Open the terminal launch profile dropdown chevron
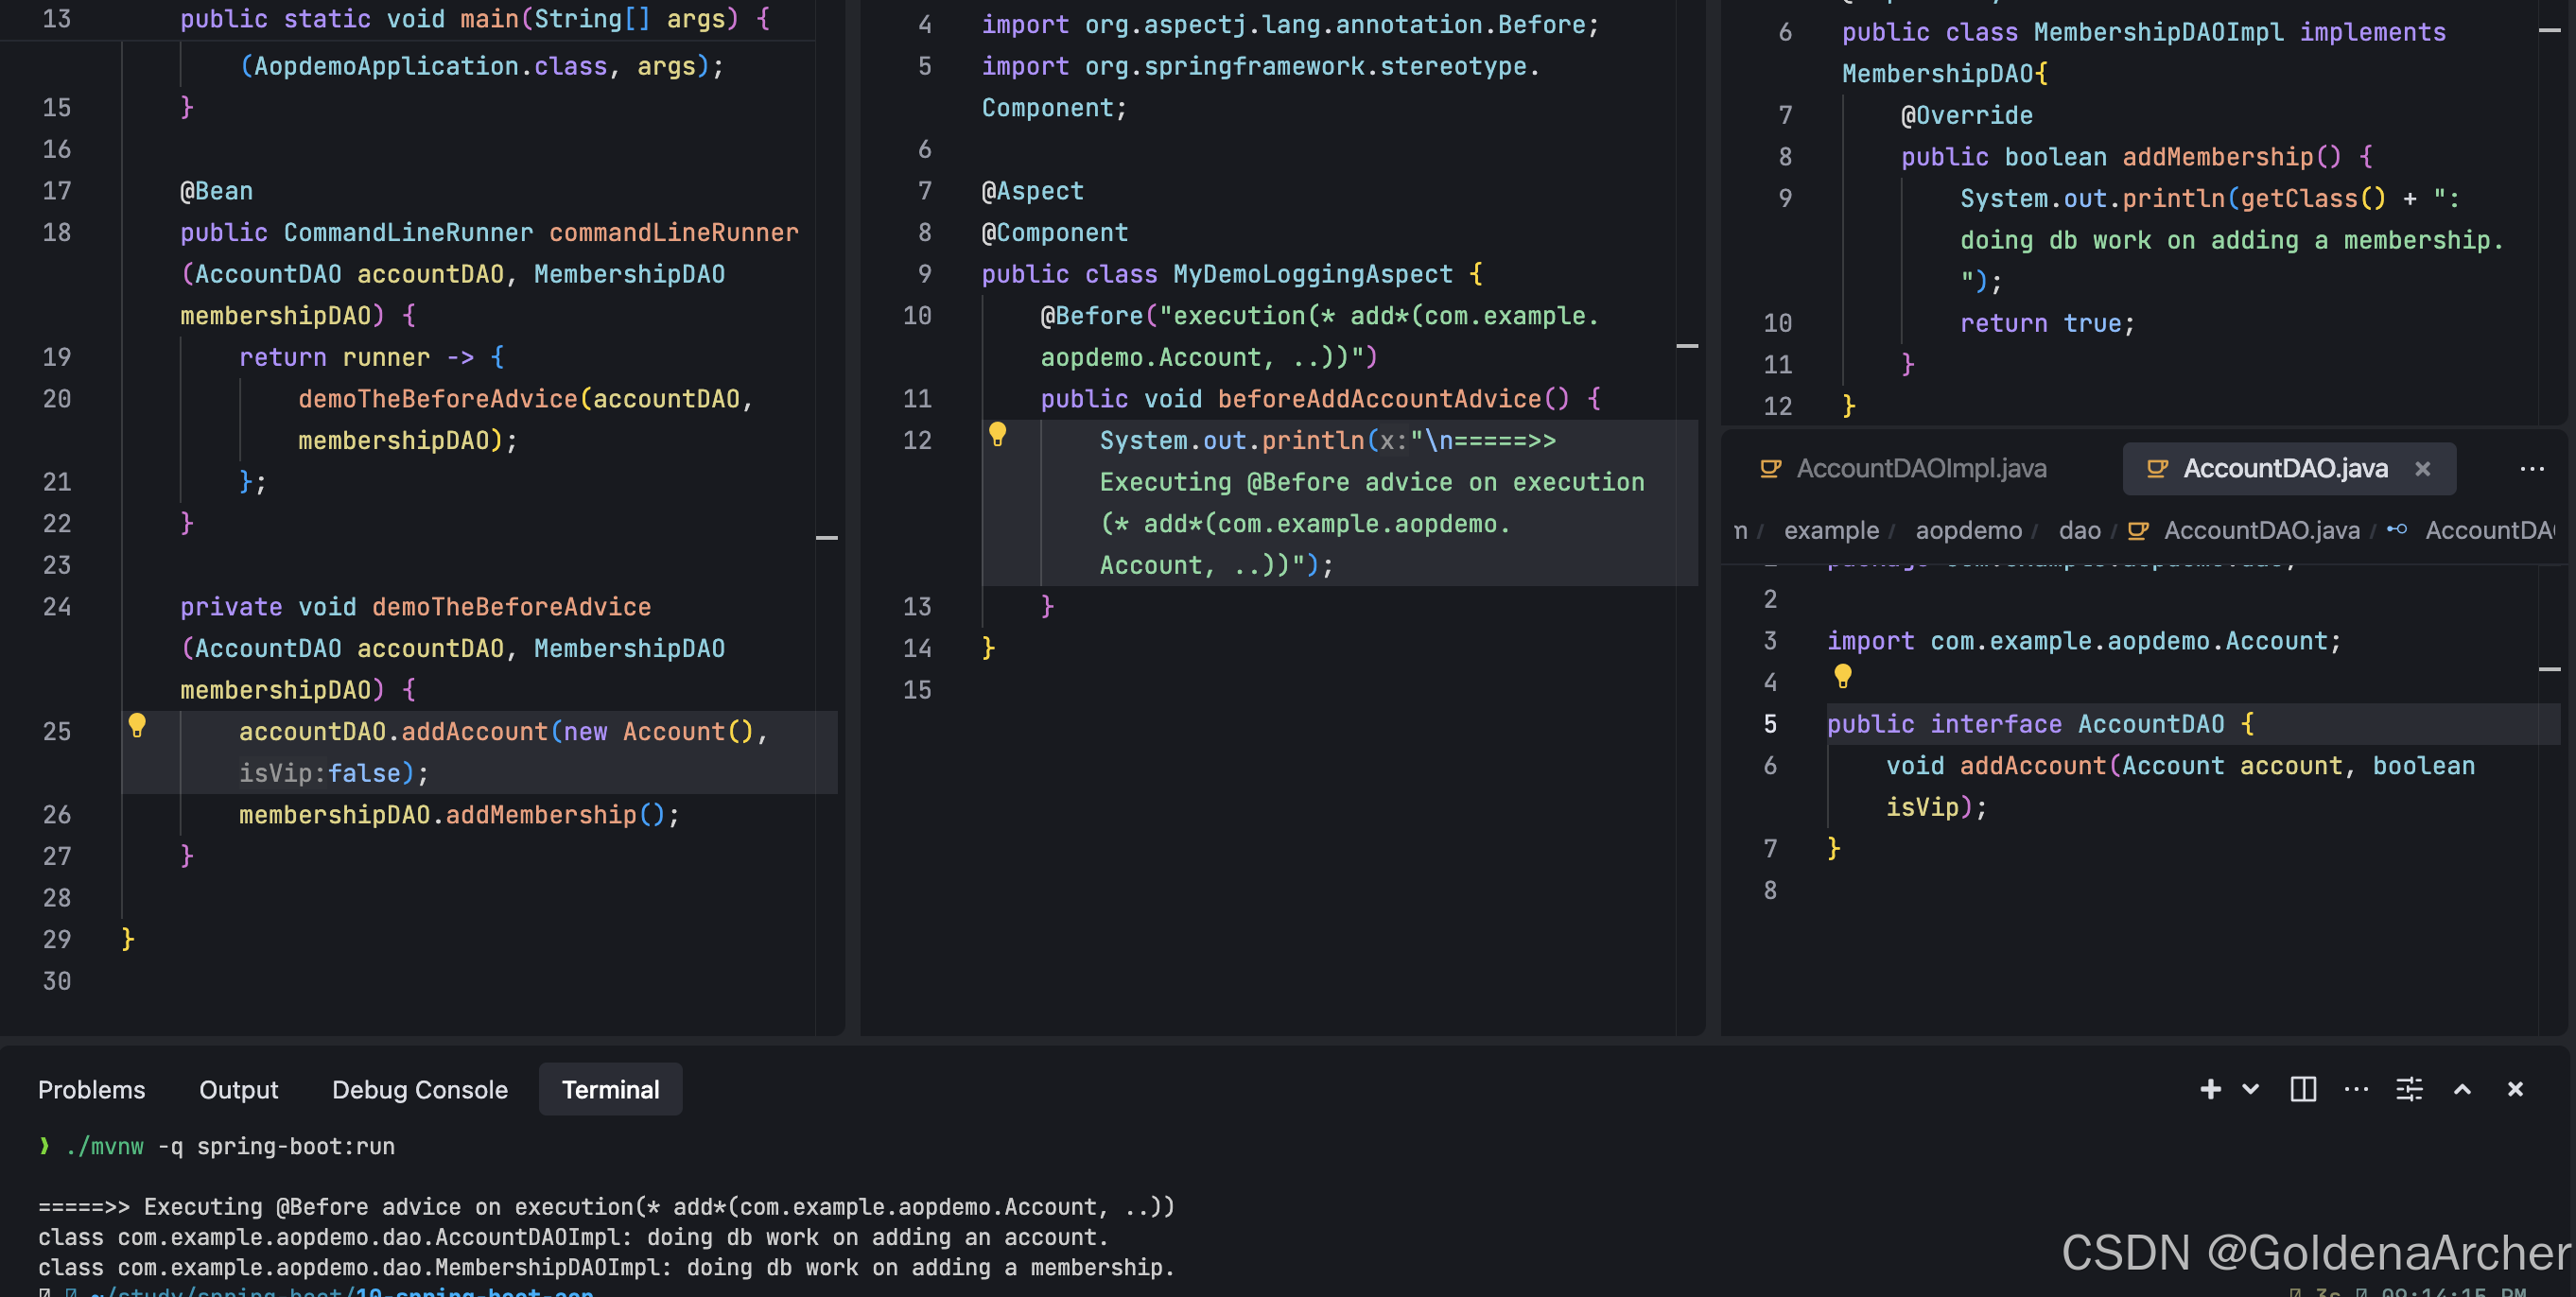Screen dimensions: 2576x1297 [2250, 1089]
